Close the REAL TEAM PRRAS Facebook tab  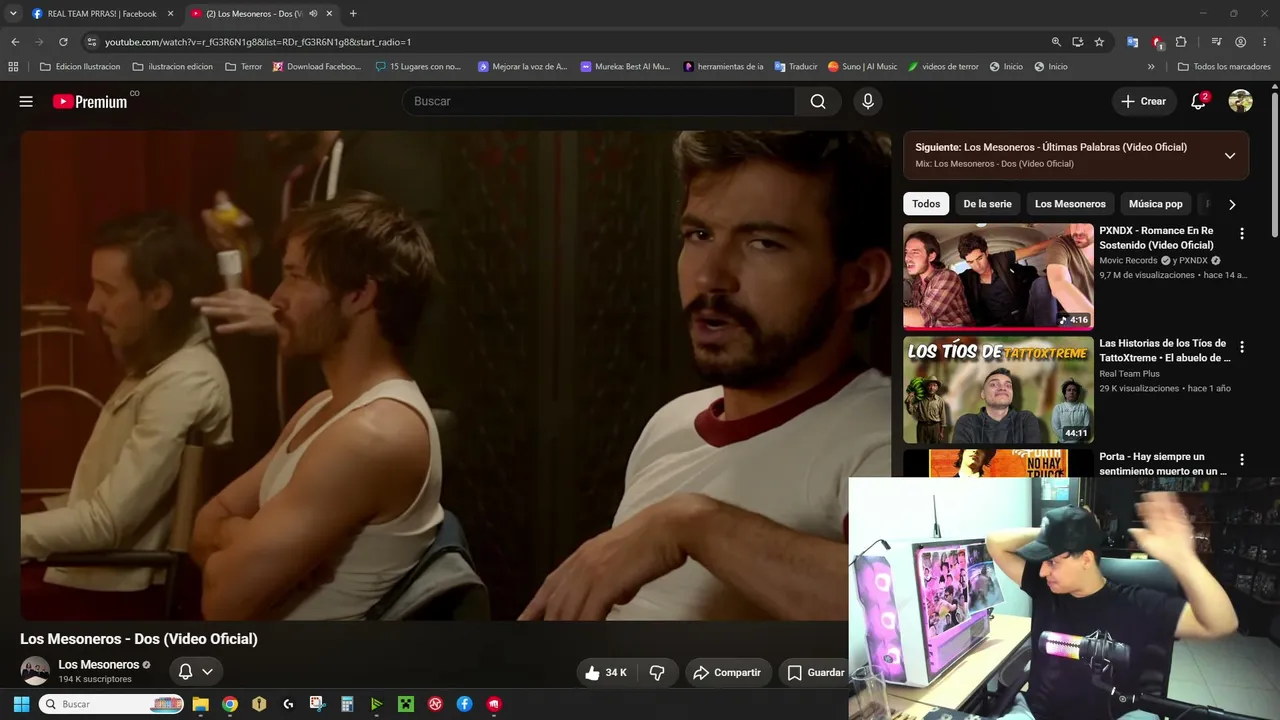[x=170, y=14]
